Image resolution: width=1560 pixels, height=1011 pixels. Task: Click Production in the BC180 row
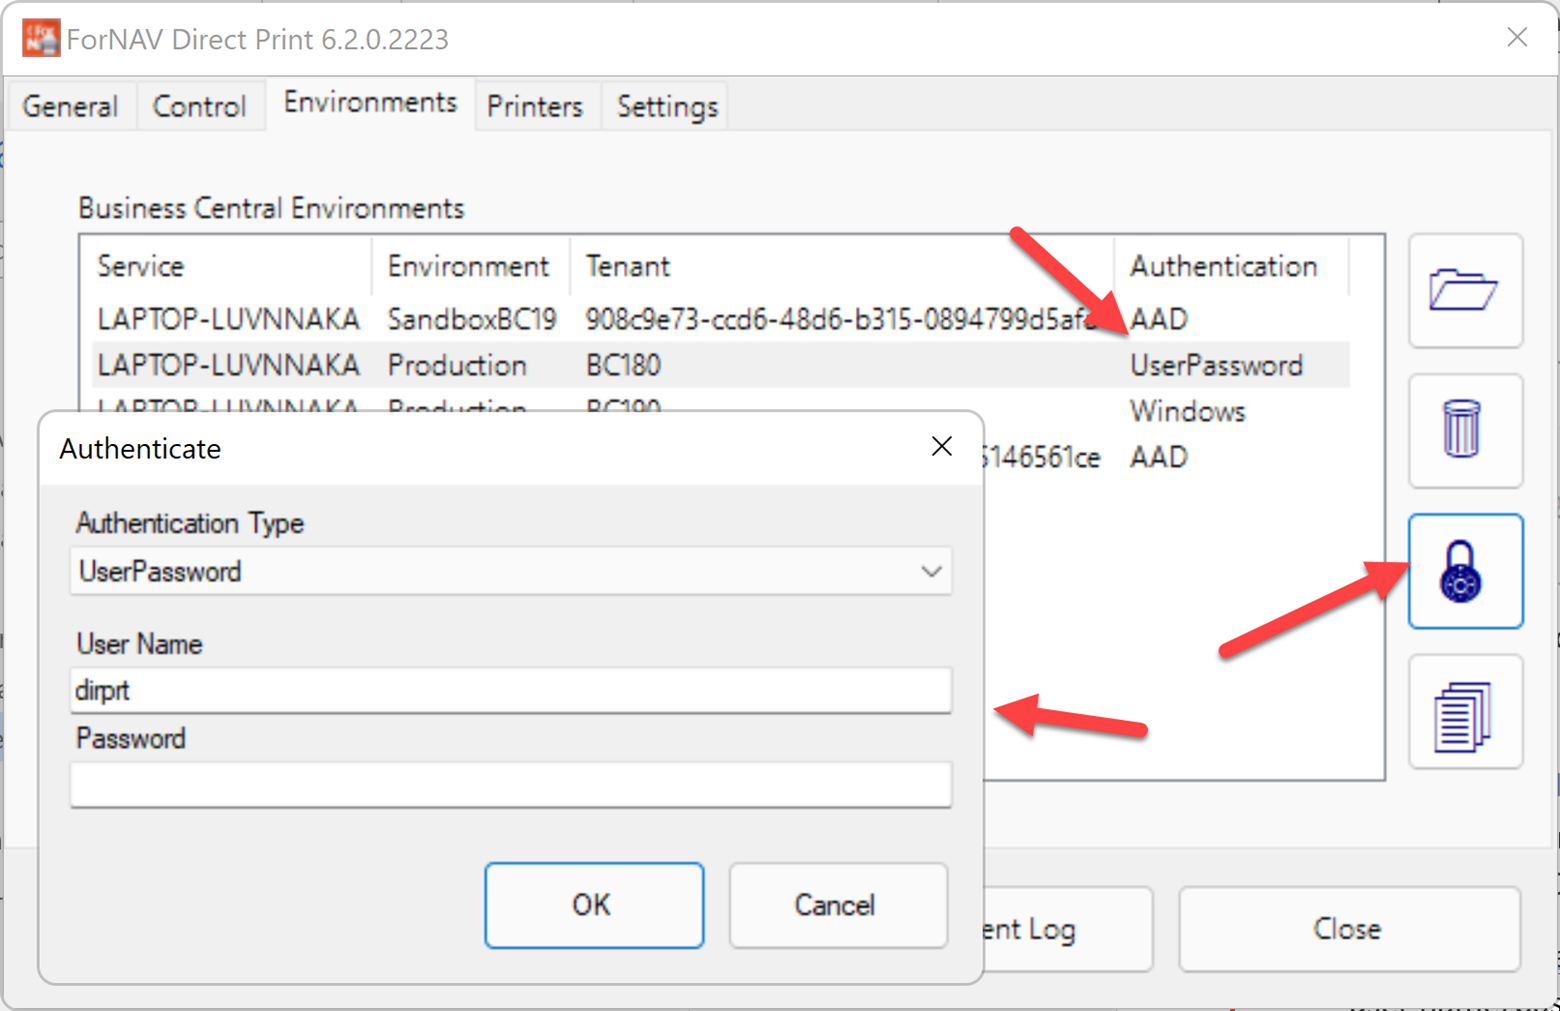point(457,365)
